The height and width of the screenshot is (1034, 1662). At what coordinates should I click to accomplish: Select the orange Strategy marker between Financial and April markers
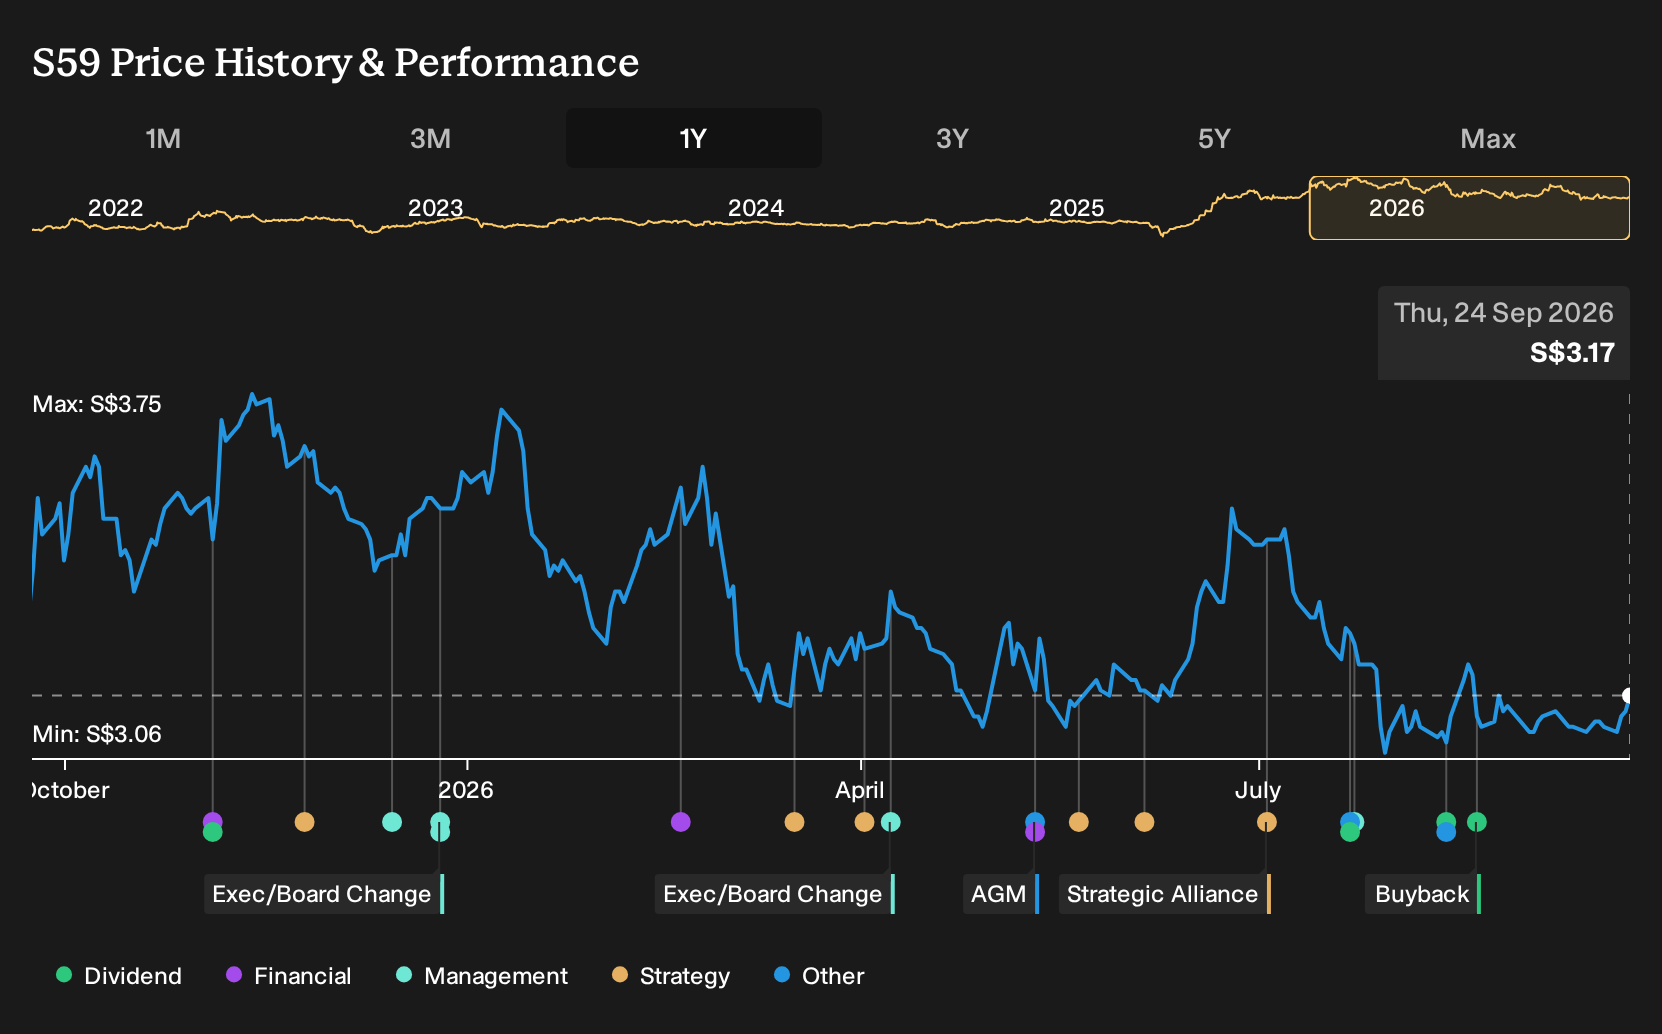(x=795, y=822)
